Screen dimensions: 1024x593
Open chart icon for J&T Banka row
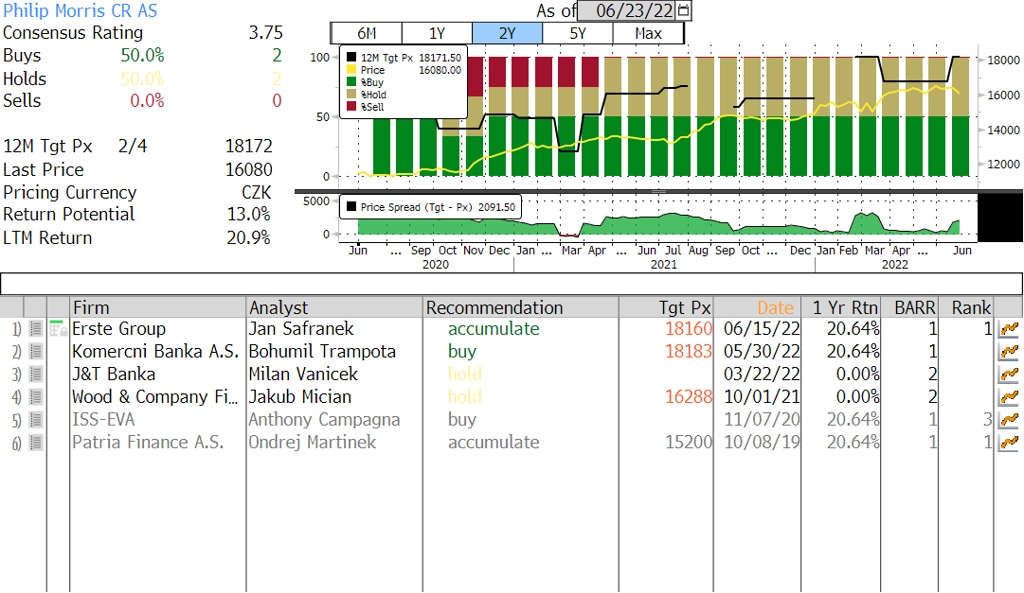pyautogui.click(x=1009, y=374)
